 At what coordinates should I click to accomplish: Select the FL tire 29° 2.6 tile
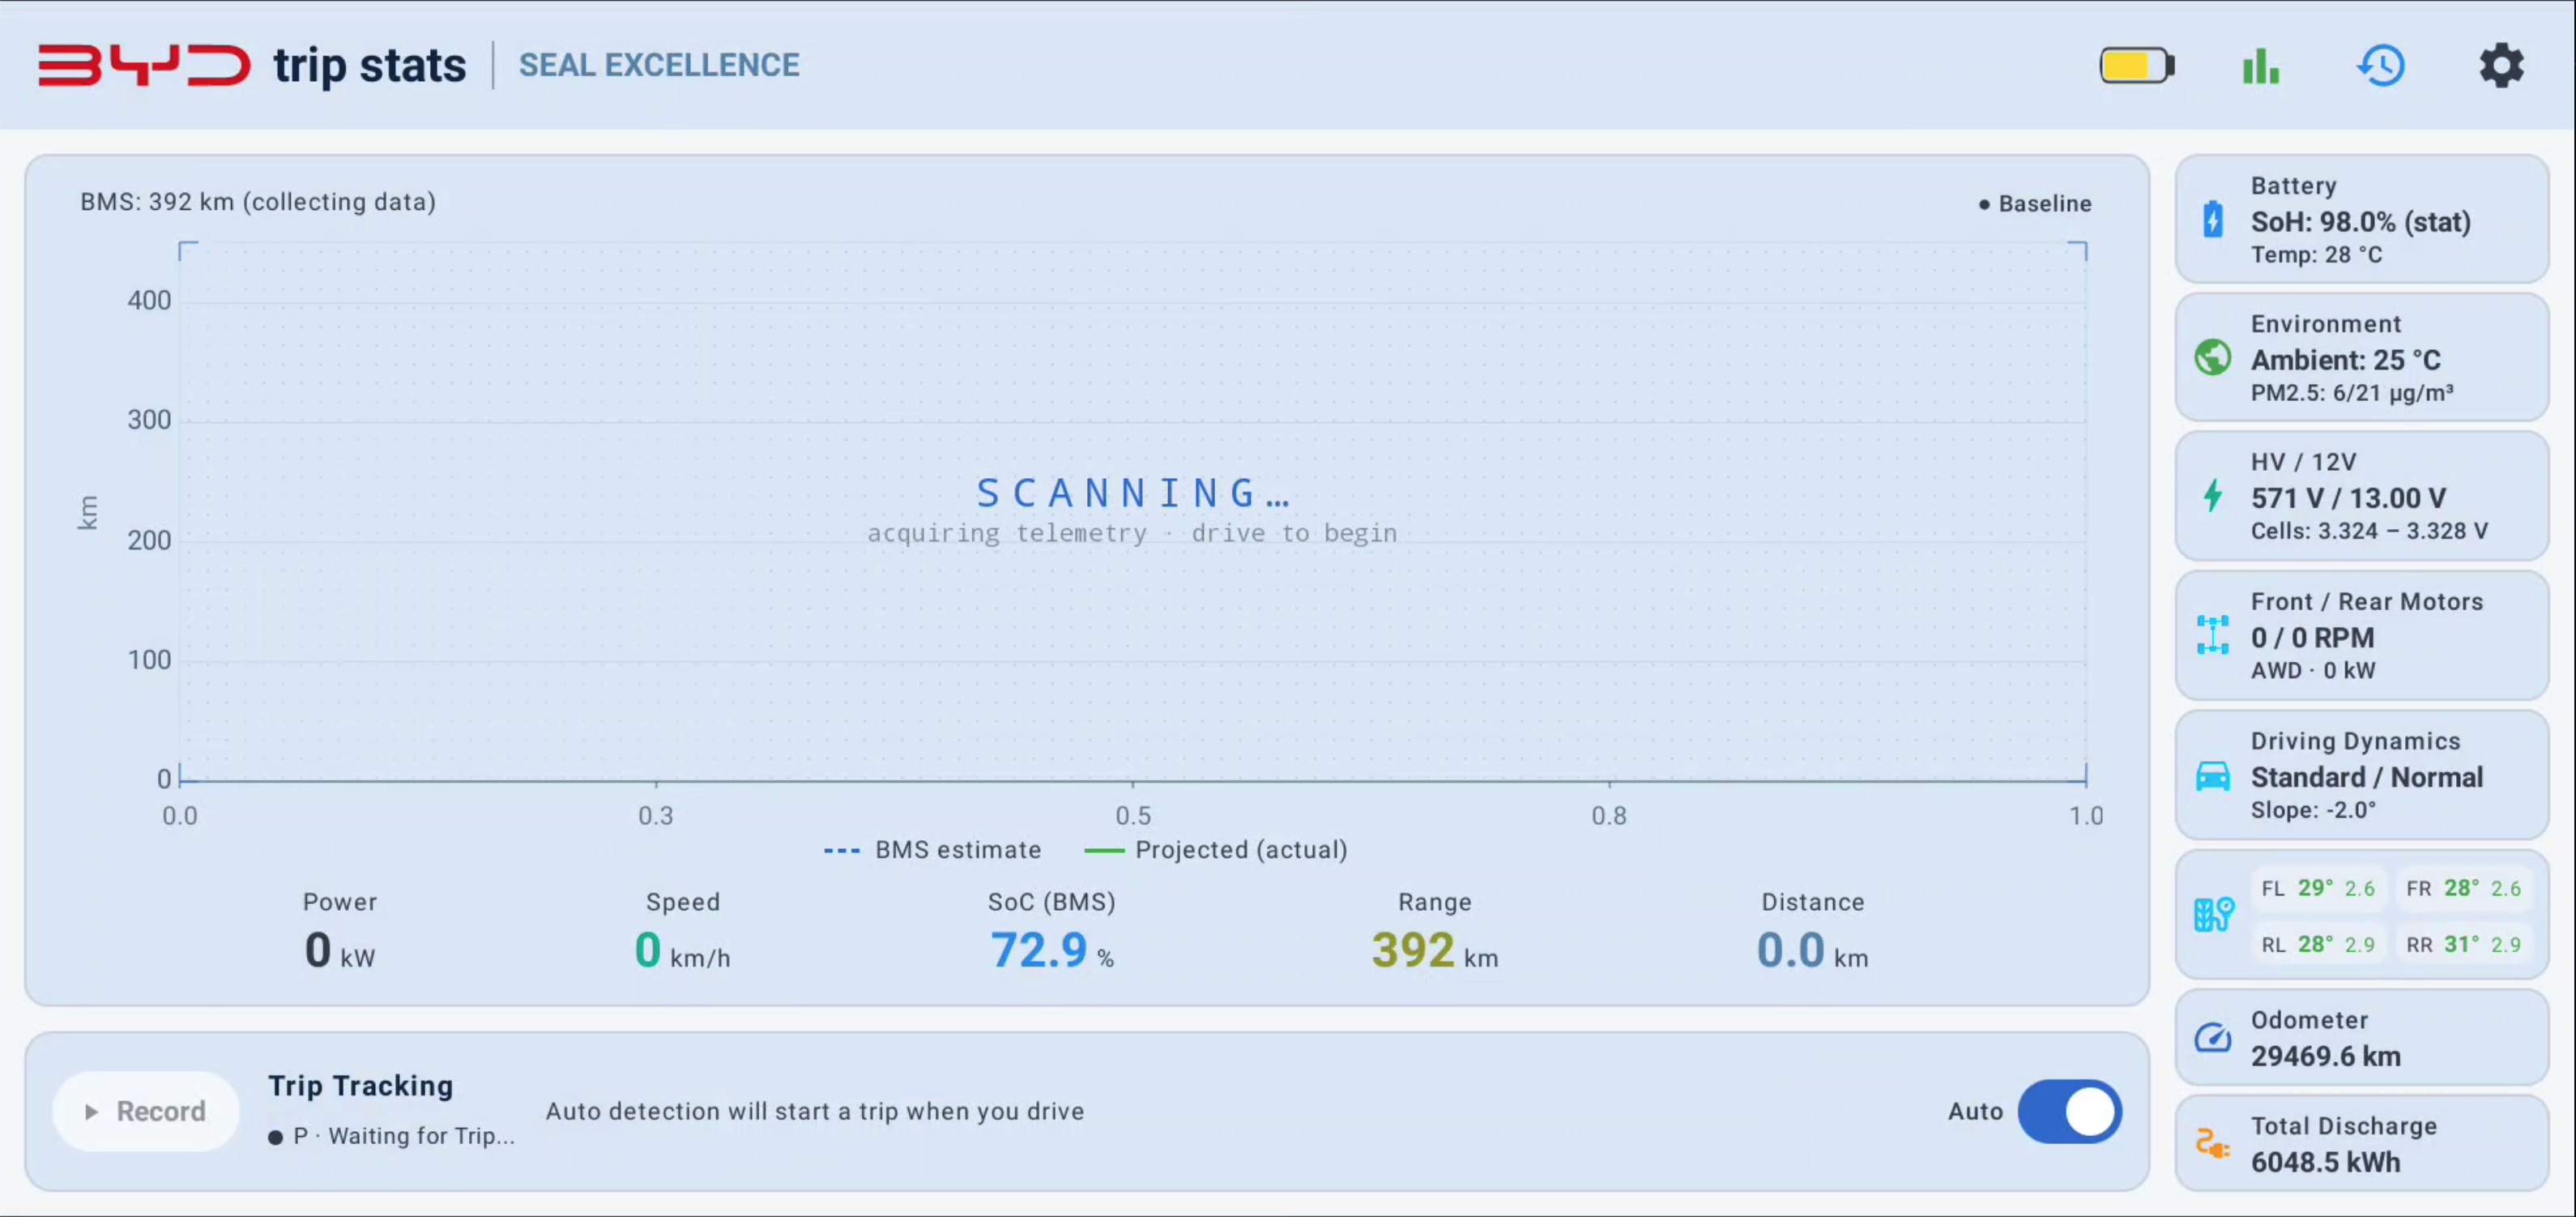2318,888
